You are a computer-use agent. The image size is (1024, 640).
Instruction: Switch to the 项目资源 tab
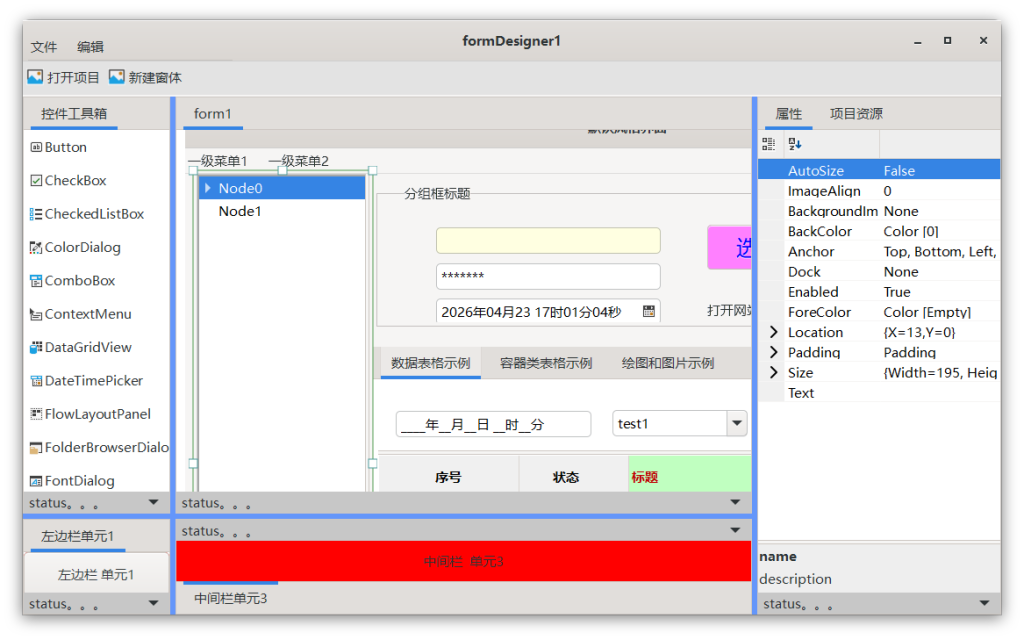(856, 114)
